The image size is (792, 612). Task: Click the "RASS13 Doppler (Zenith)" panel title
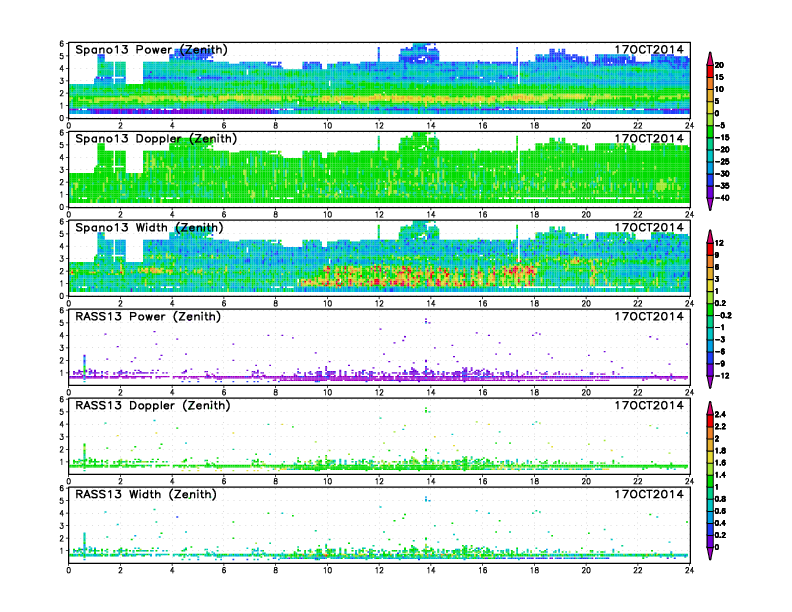[153, 405]
